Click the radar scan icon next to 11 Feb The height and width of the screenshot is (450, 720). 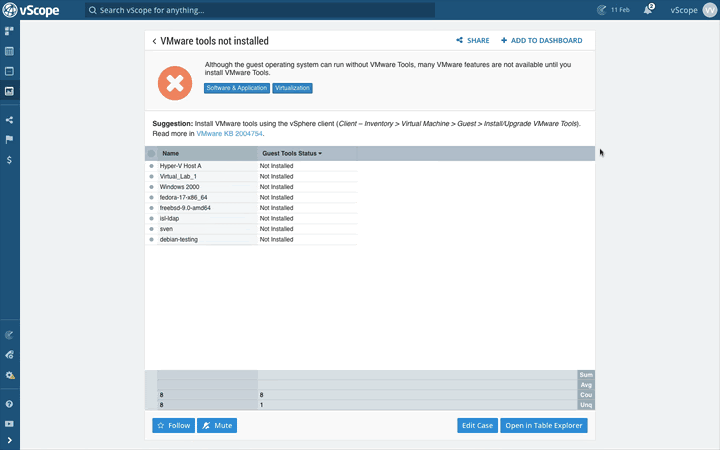click(x=601, y=10)
